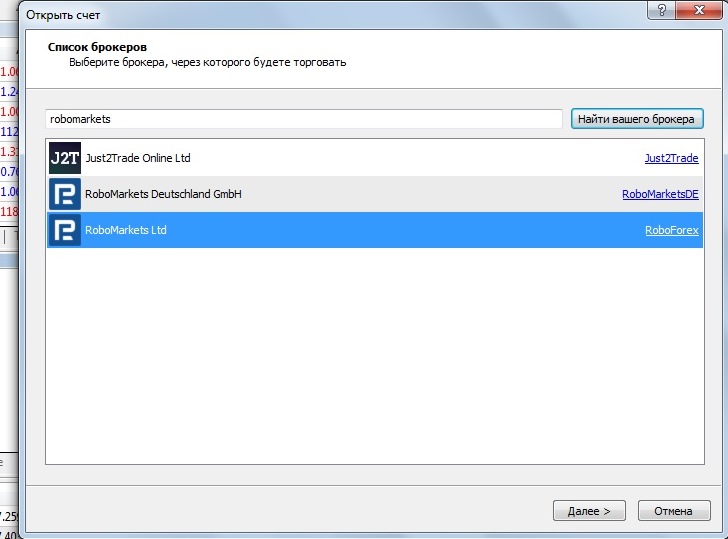The image size is (728, 539).
Task: Click the broker search field containing robomarkets
Action: tap(304, 119)
